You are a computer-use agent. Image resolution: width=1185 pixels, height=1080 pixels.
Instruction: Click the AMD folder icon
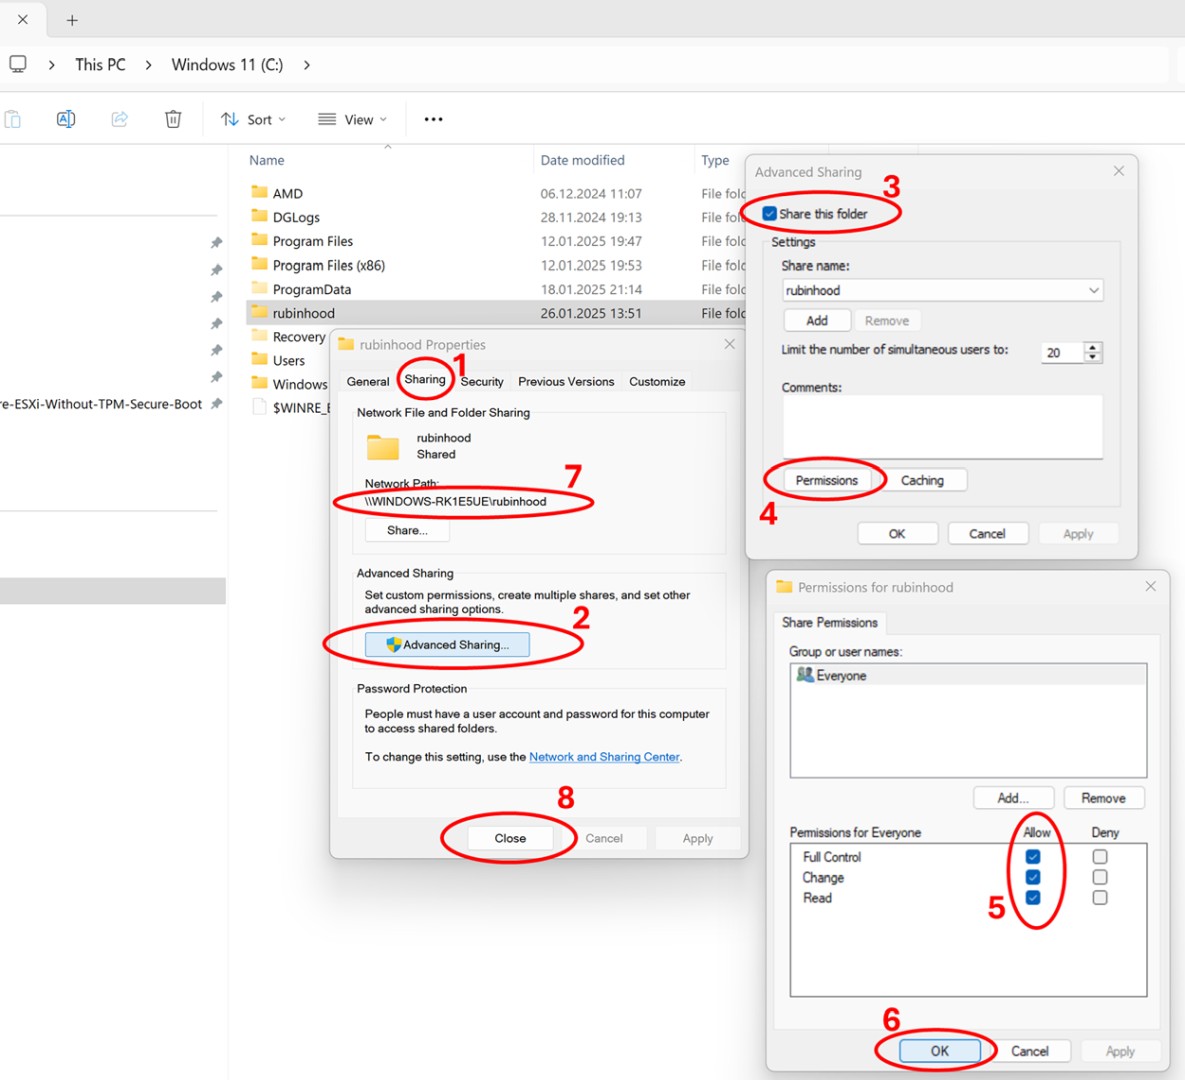click(259, 192)
